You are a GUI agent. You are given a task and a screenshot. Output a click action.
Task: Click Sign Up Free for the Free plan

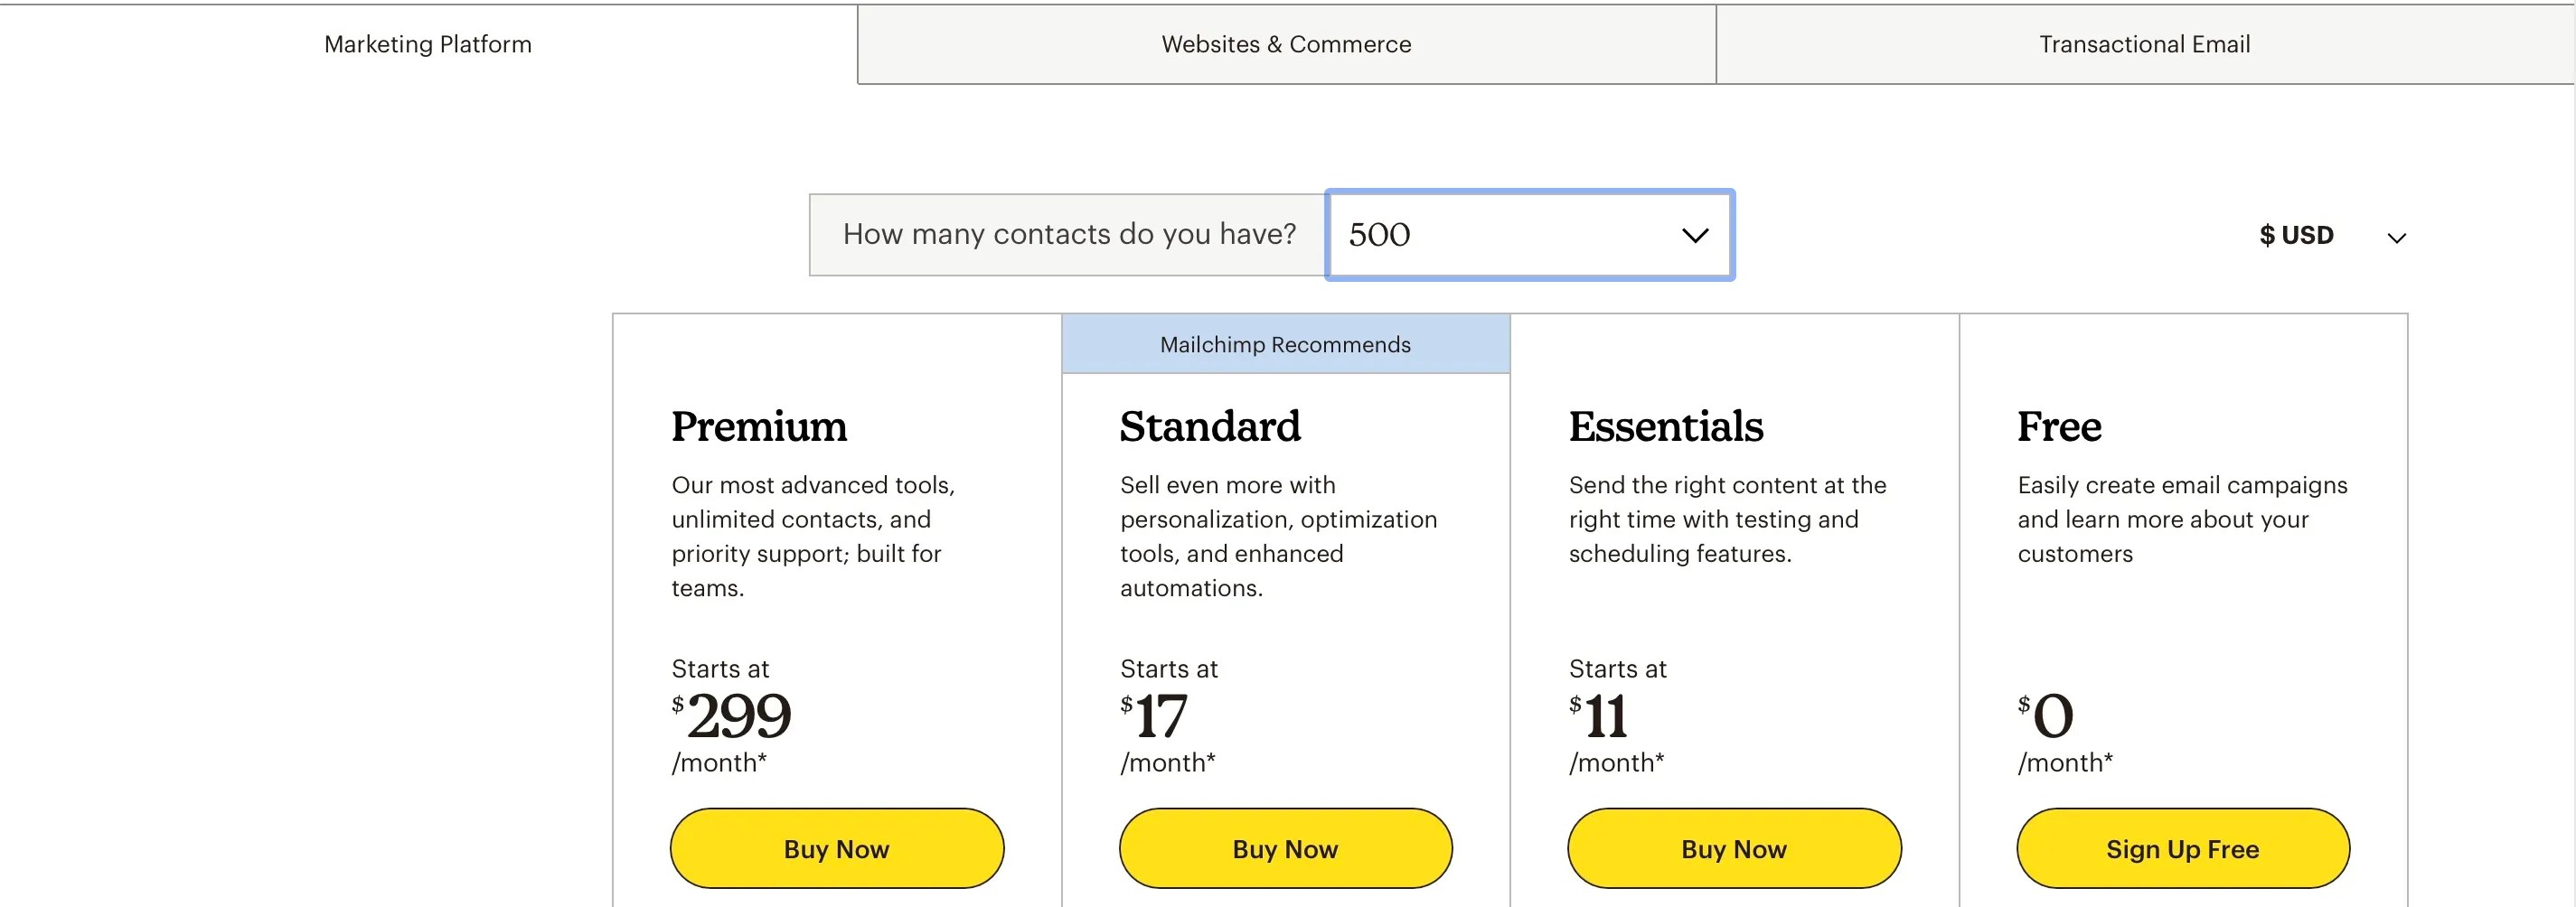coord(2182,848)
